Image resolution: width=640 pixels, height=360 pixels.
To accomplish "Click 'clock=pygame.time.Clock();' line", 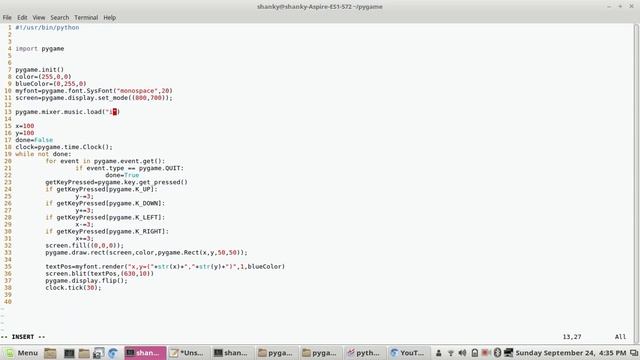I will pyautogui.click(x=64, y=147).
